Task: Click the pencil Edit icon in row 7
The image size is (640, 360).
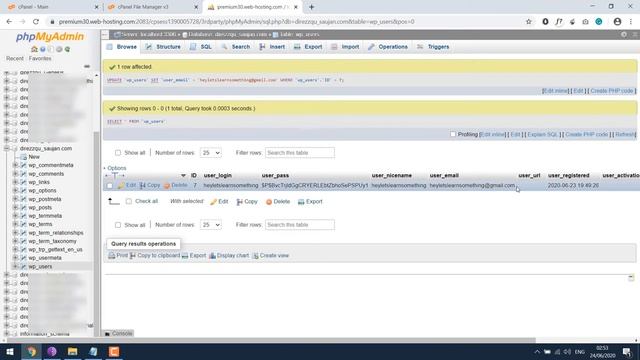Action: pos(121,185)
